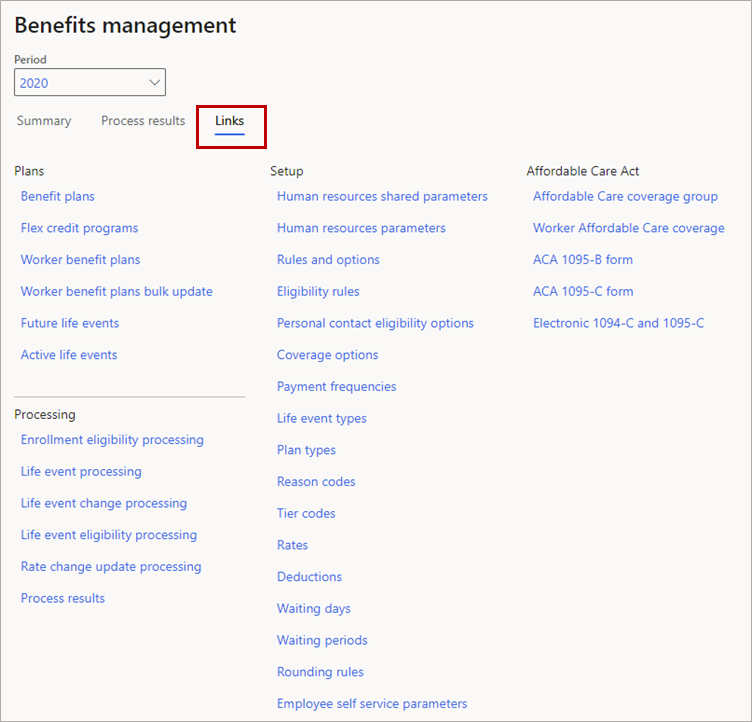Image resolution: width=752 pixels, height=722 pixels.
Task: View the Tier codes page
Action: tap(306, 514)
